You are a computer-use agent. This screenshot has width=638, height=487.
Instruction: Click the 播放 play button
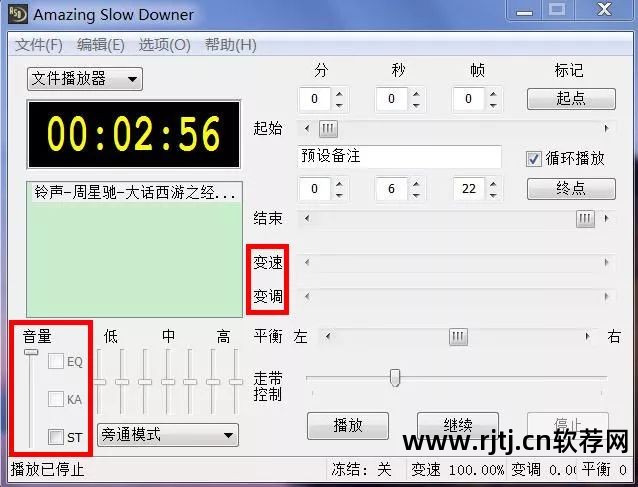tap(348, 426)
